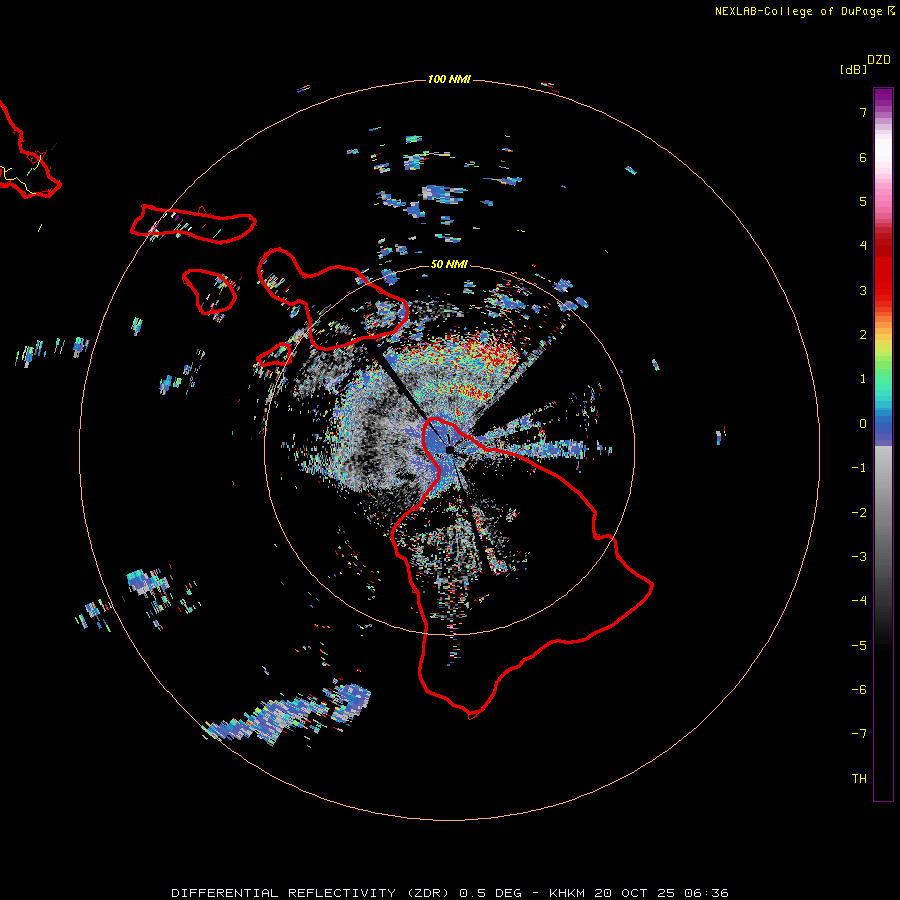The image size is (900, 900).
Task: Click the NEXLAB logo icon beside DuPage
Action: (x=891, y=10)
